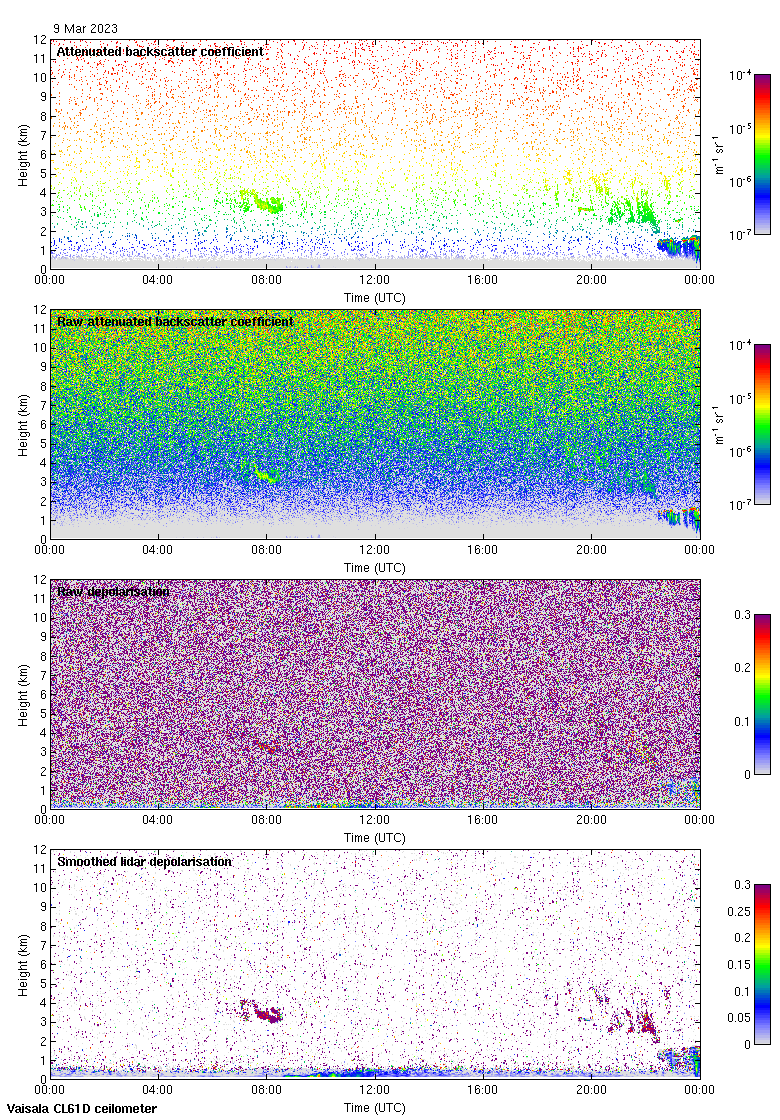
Task: Click the 0.05 label on the smoothed depolarisation colorbar
Action: 739,1018
